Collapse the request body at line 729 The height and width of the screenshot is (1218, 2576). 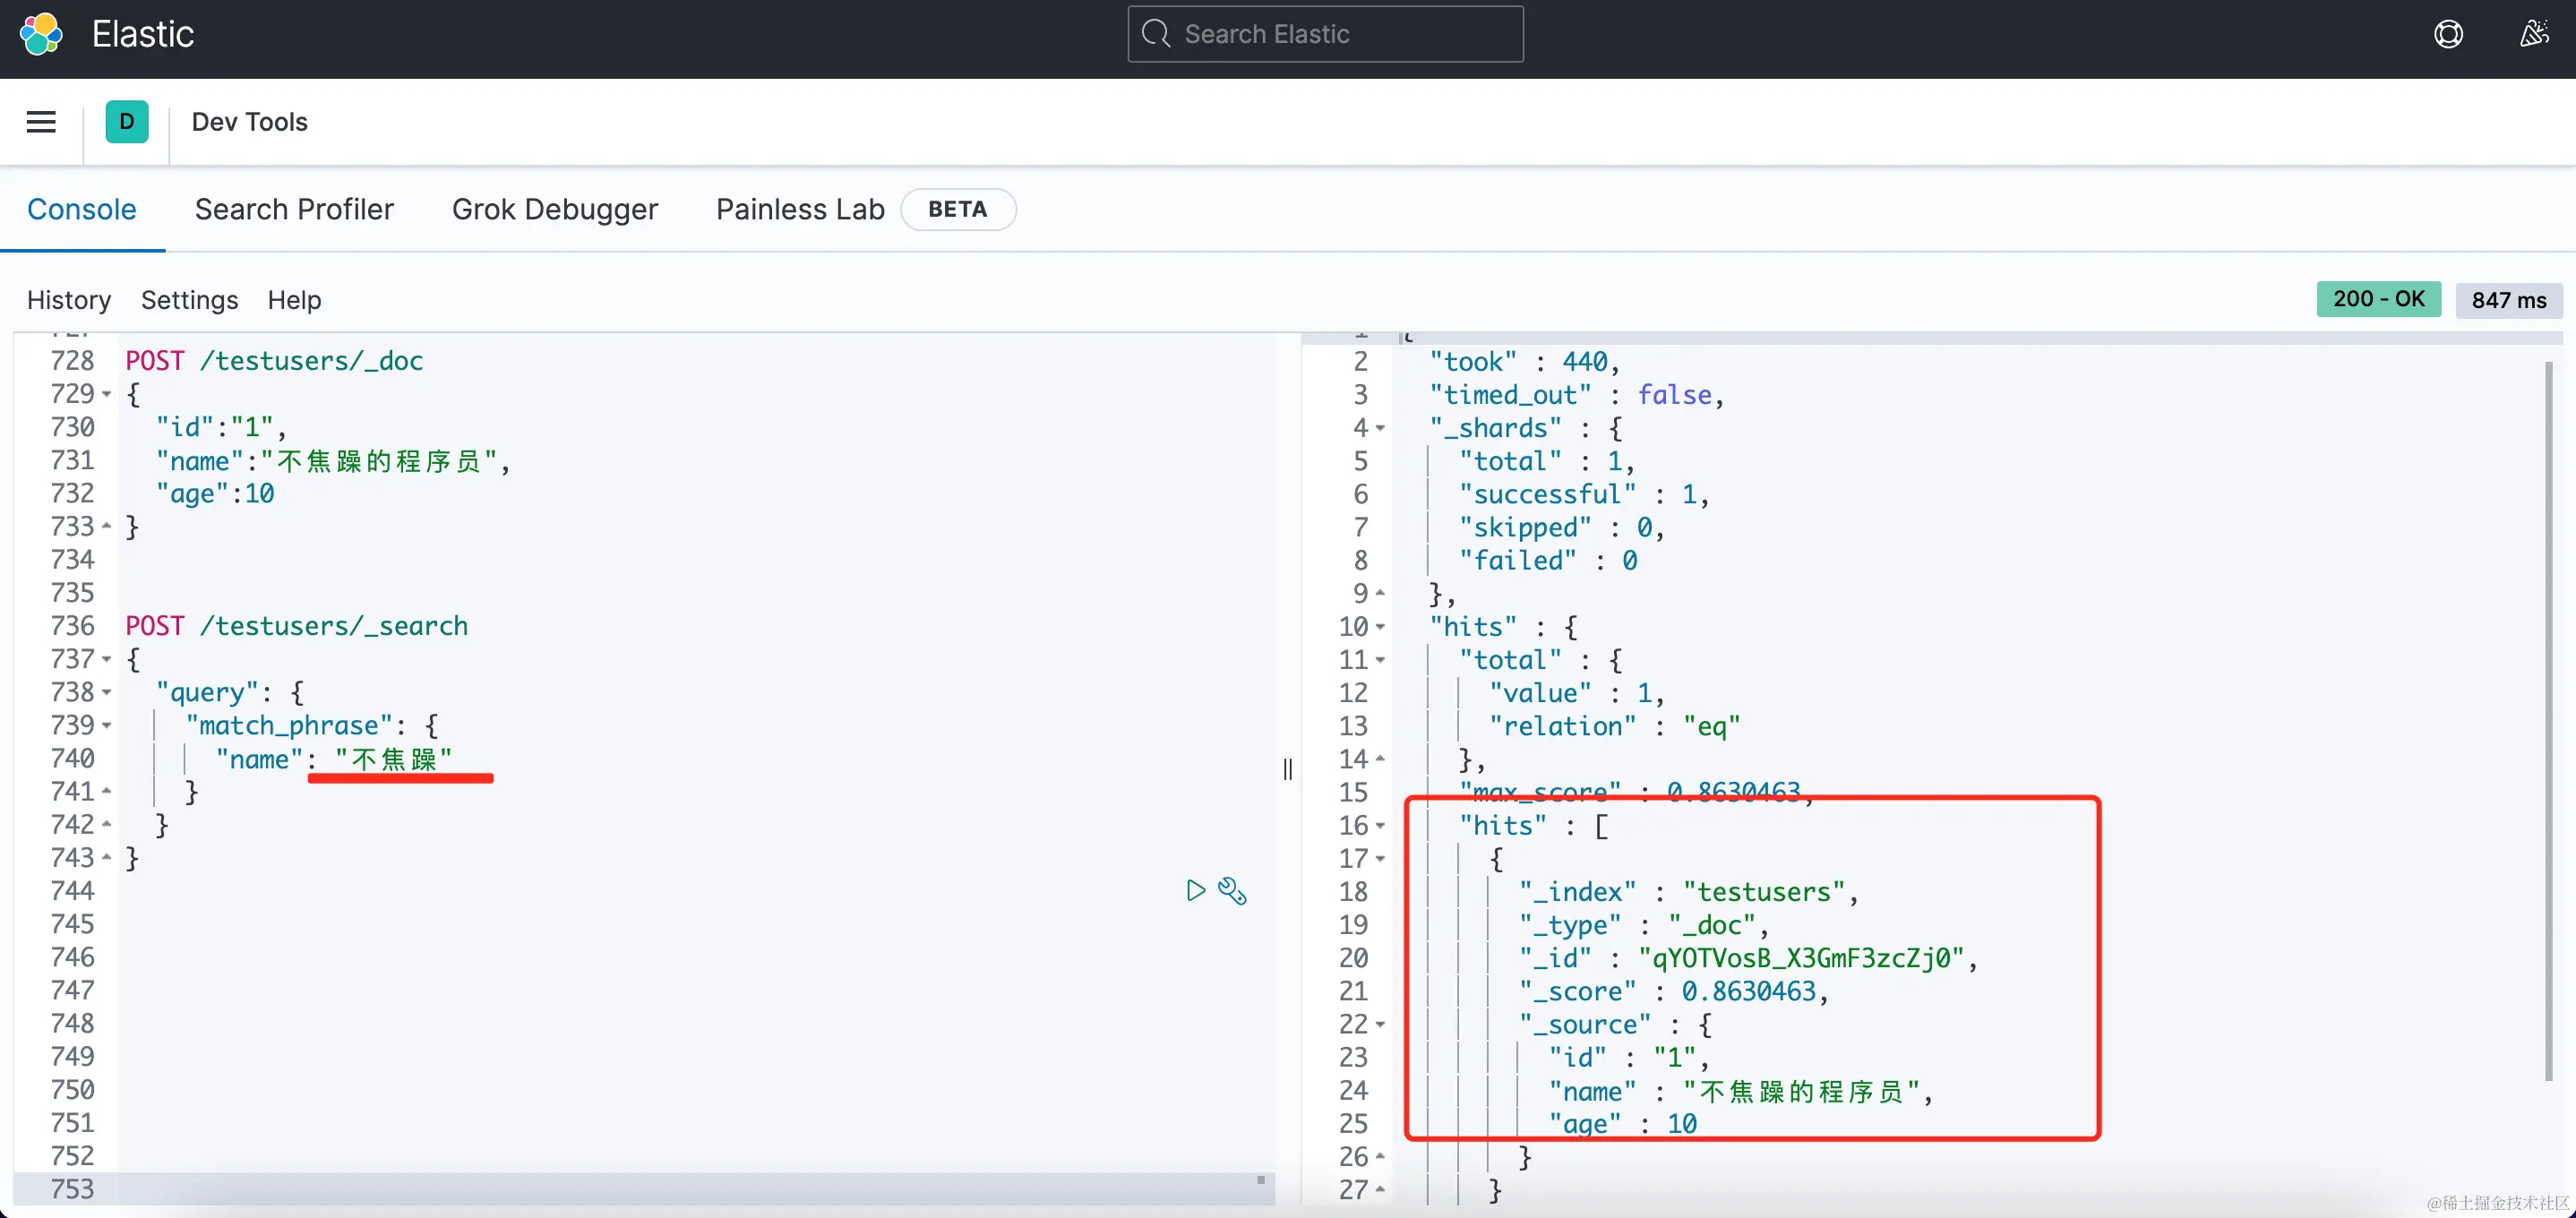106,394
